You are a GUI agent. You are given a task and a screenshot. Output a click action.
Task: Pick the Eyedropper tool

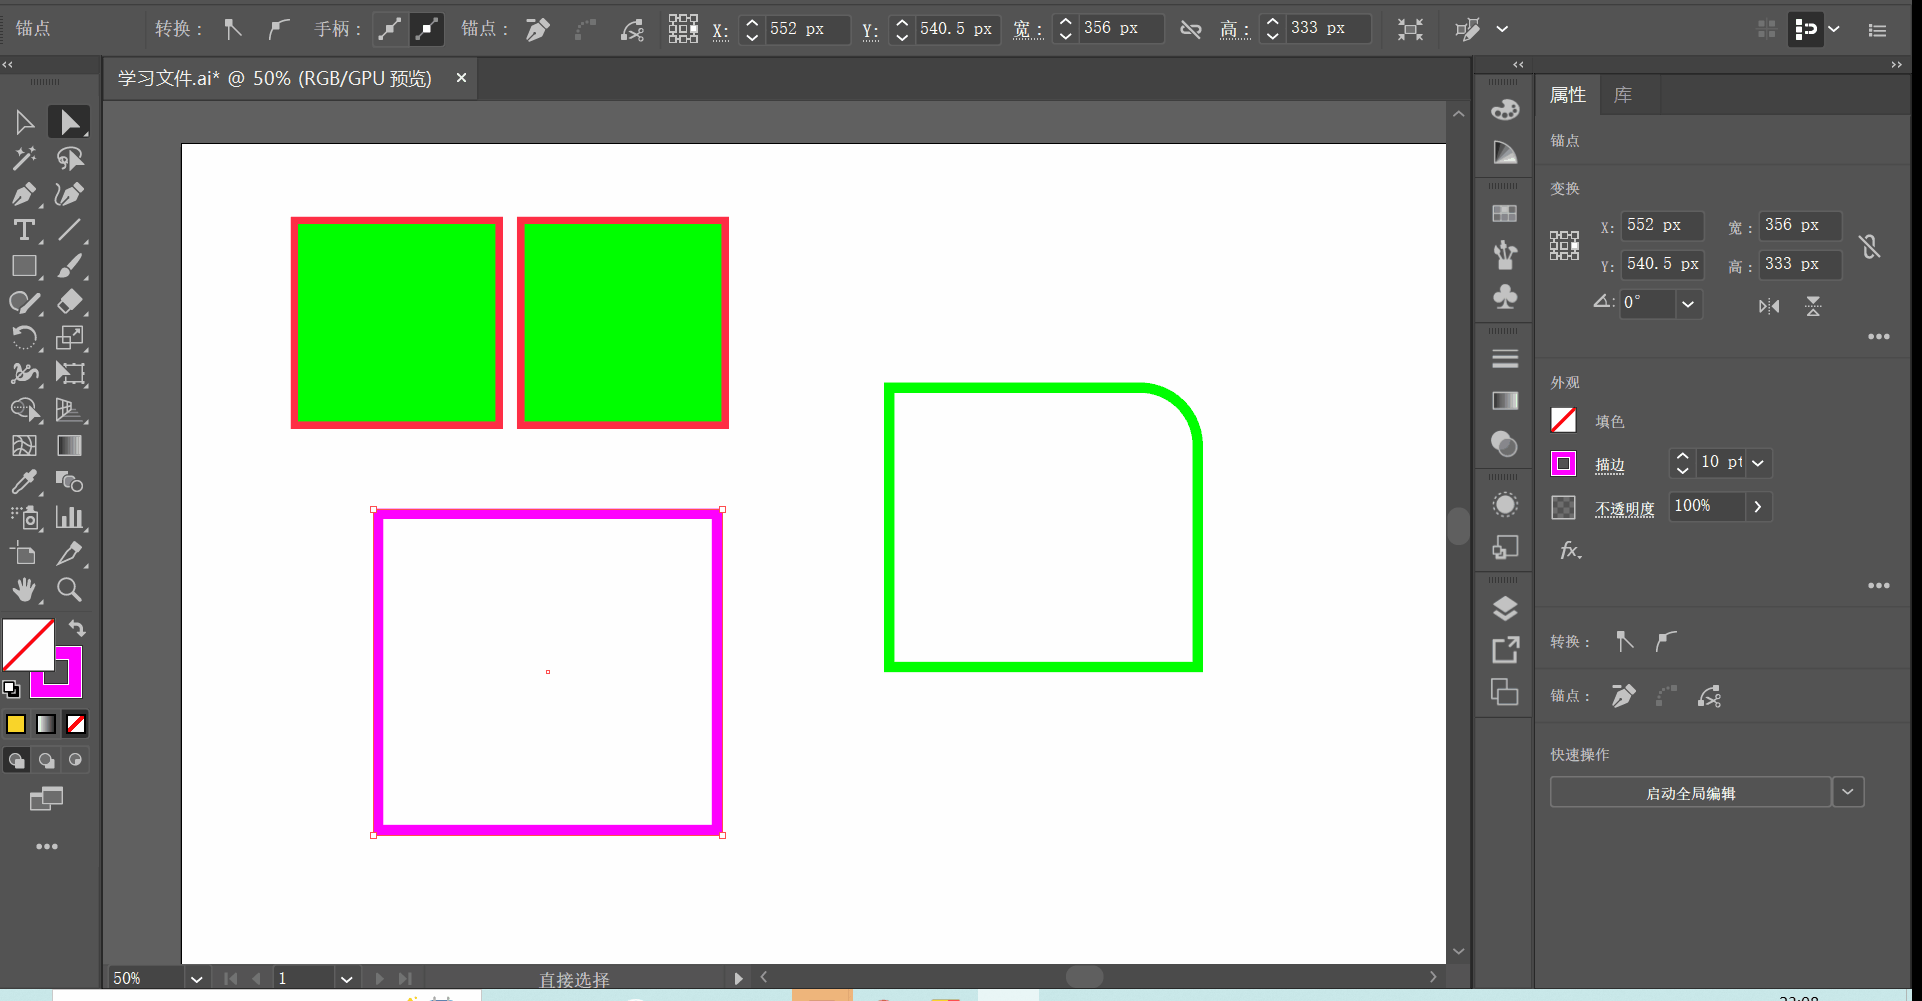[x=24, y=482]
